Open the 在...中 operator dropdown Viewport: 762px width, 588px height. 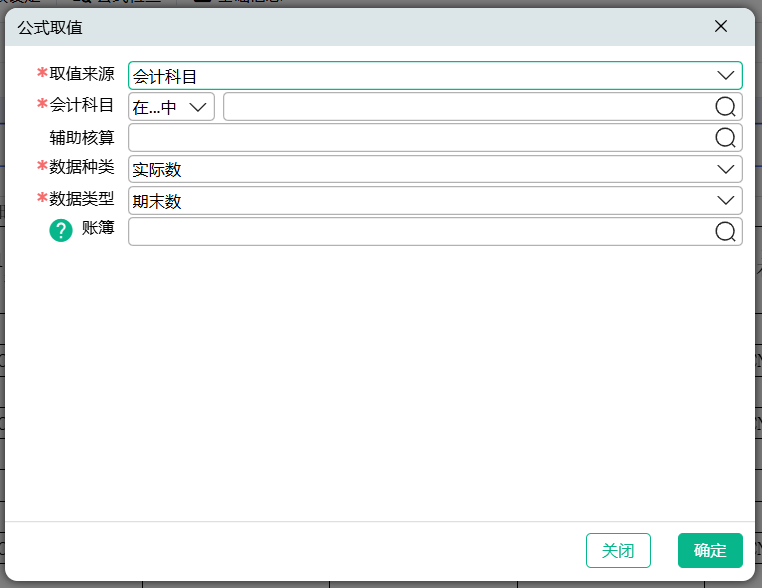tap(171, 107)
